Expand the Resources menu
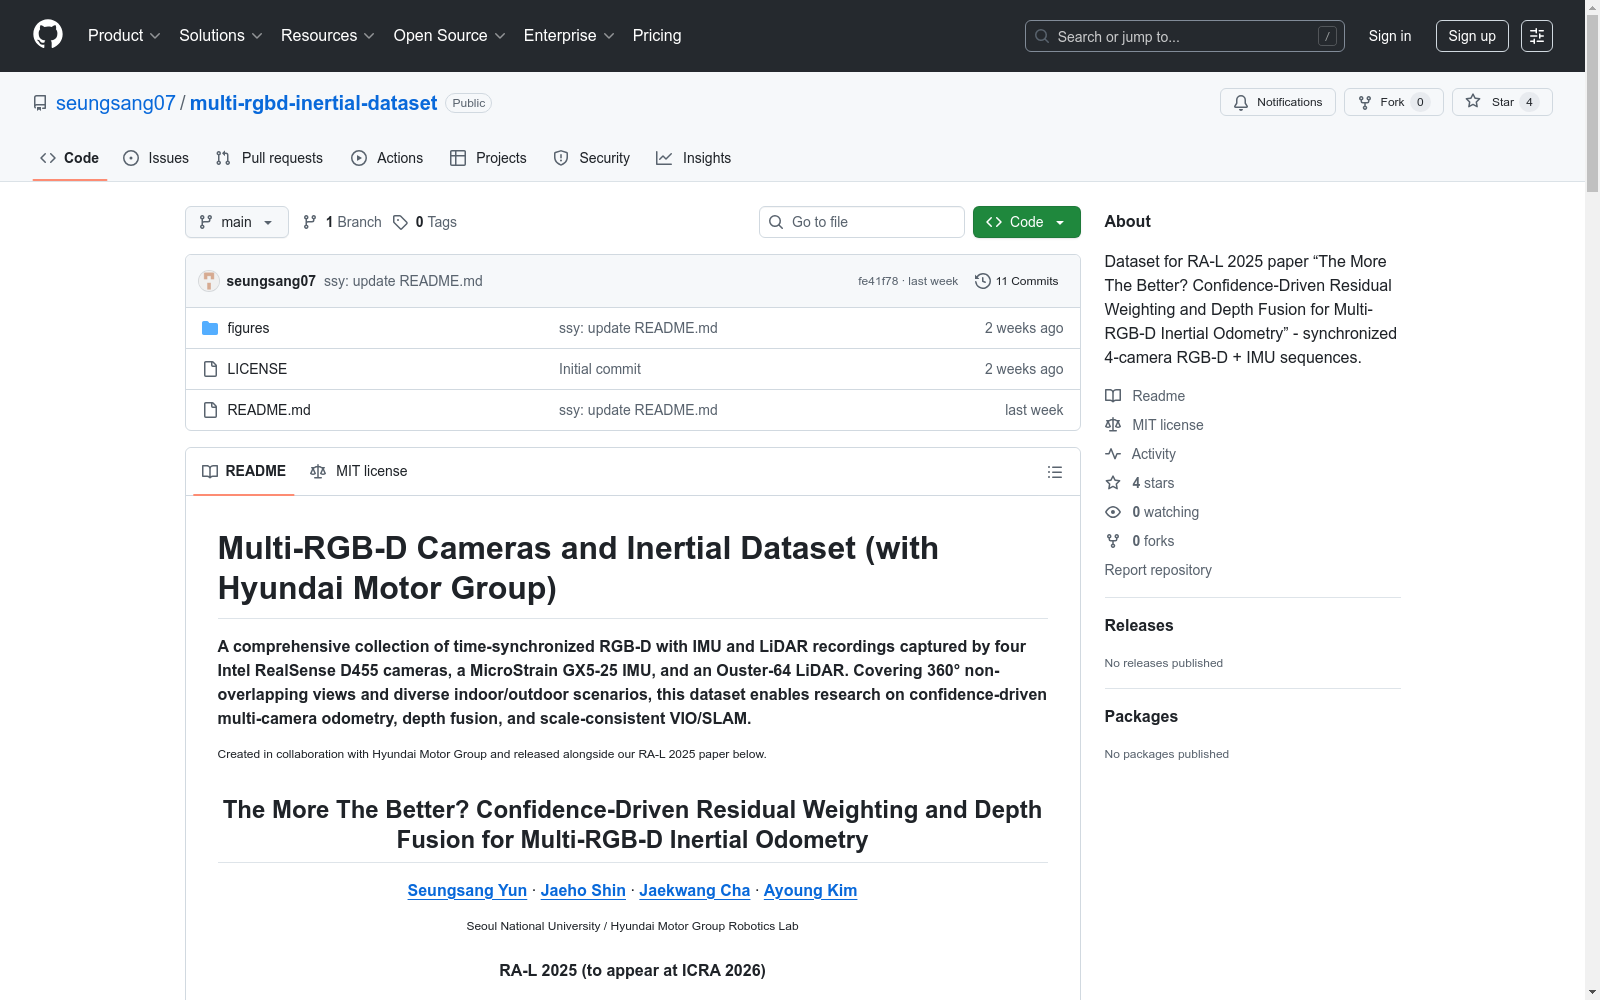Image resolution: width=1600 pixels, height=1000 pixels. [328, 36]
